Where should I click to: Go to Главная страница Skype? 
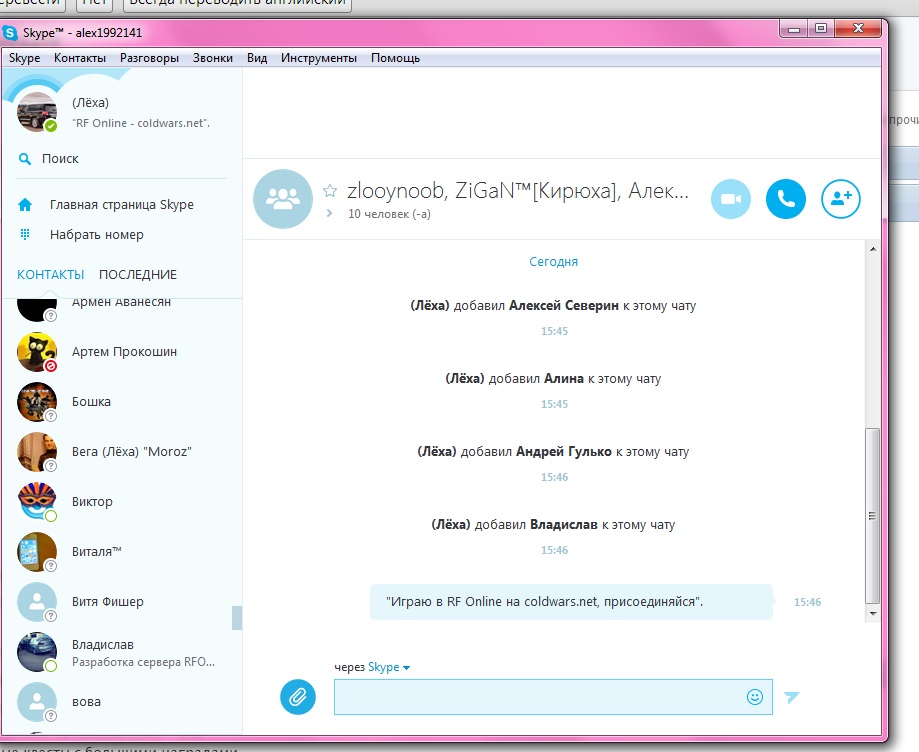click(x=121, y=205)
